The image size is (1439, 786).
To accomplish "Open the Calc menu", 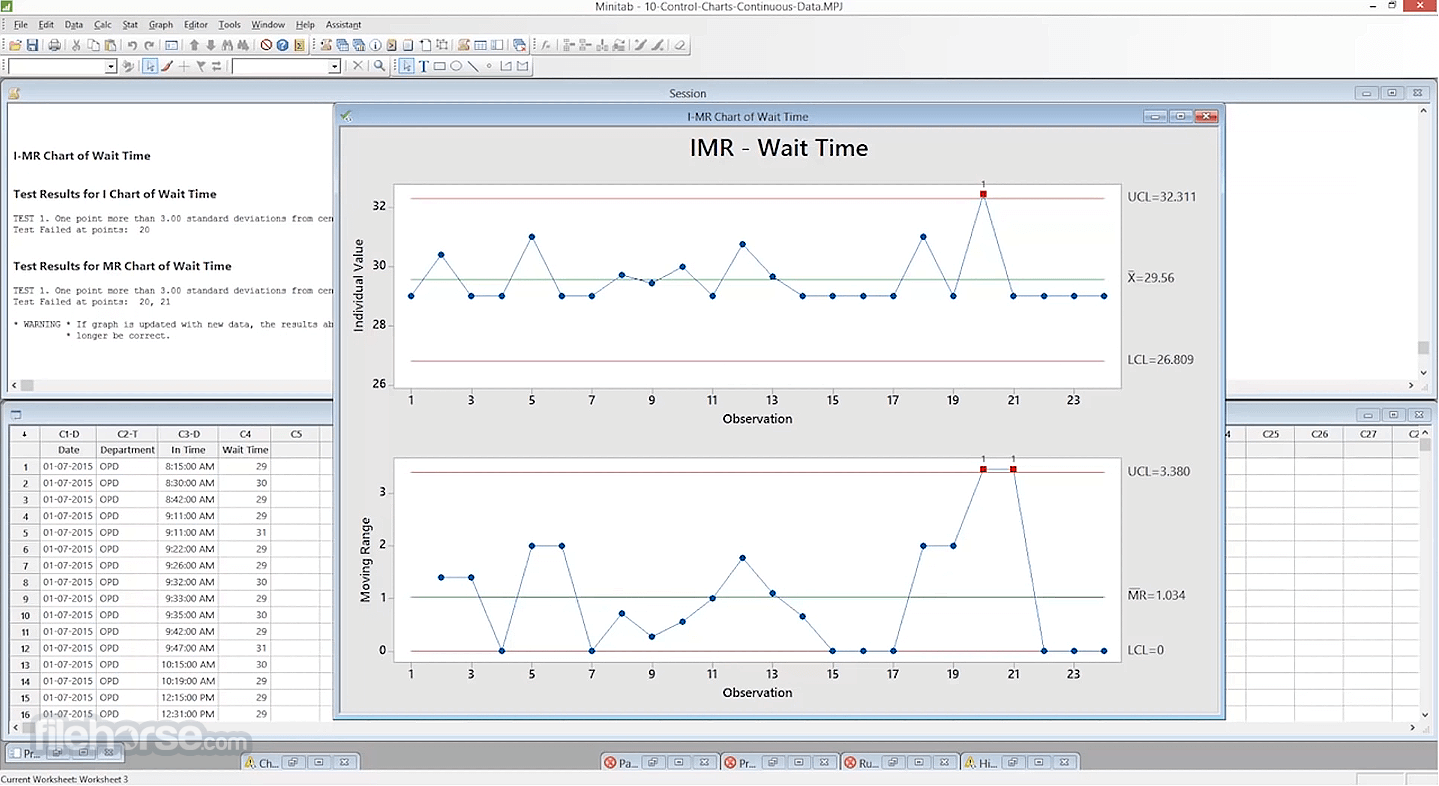I will click(103, 24).
